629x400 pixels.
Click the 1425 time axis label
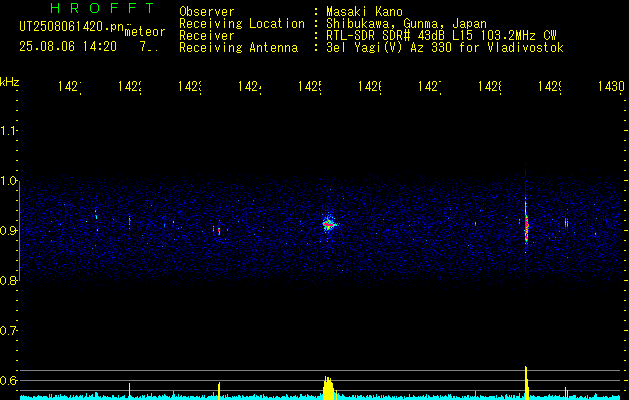310,87
